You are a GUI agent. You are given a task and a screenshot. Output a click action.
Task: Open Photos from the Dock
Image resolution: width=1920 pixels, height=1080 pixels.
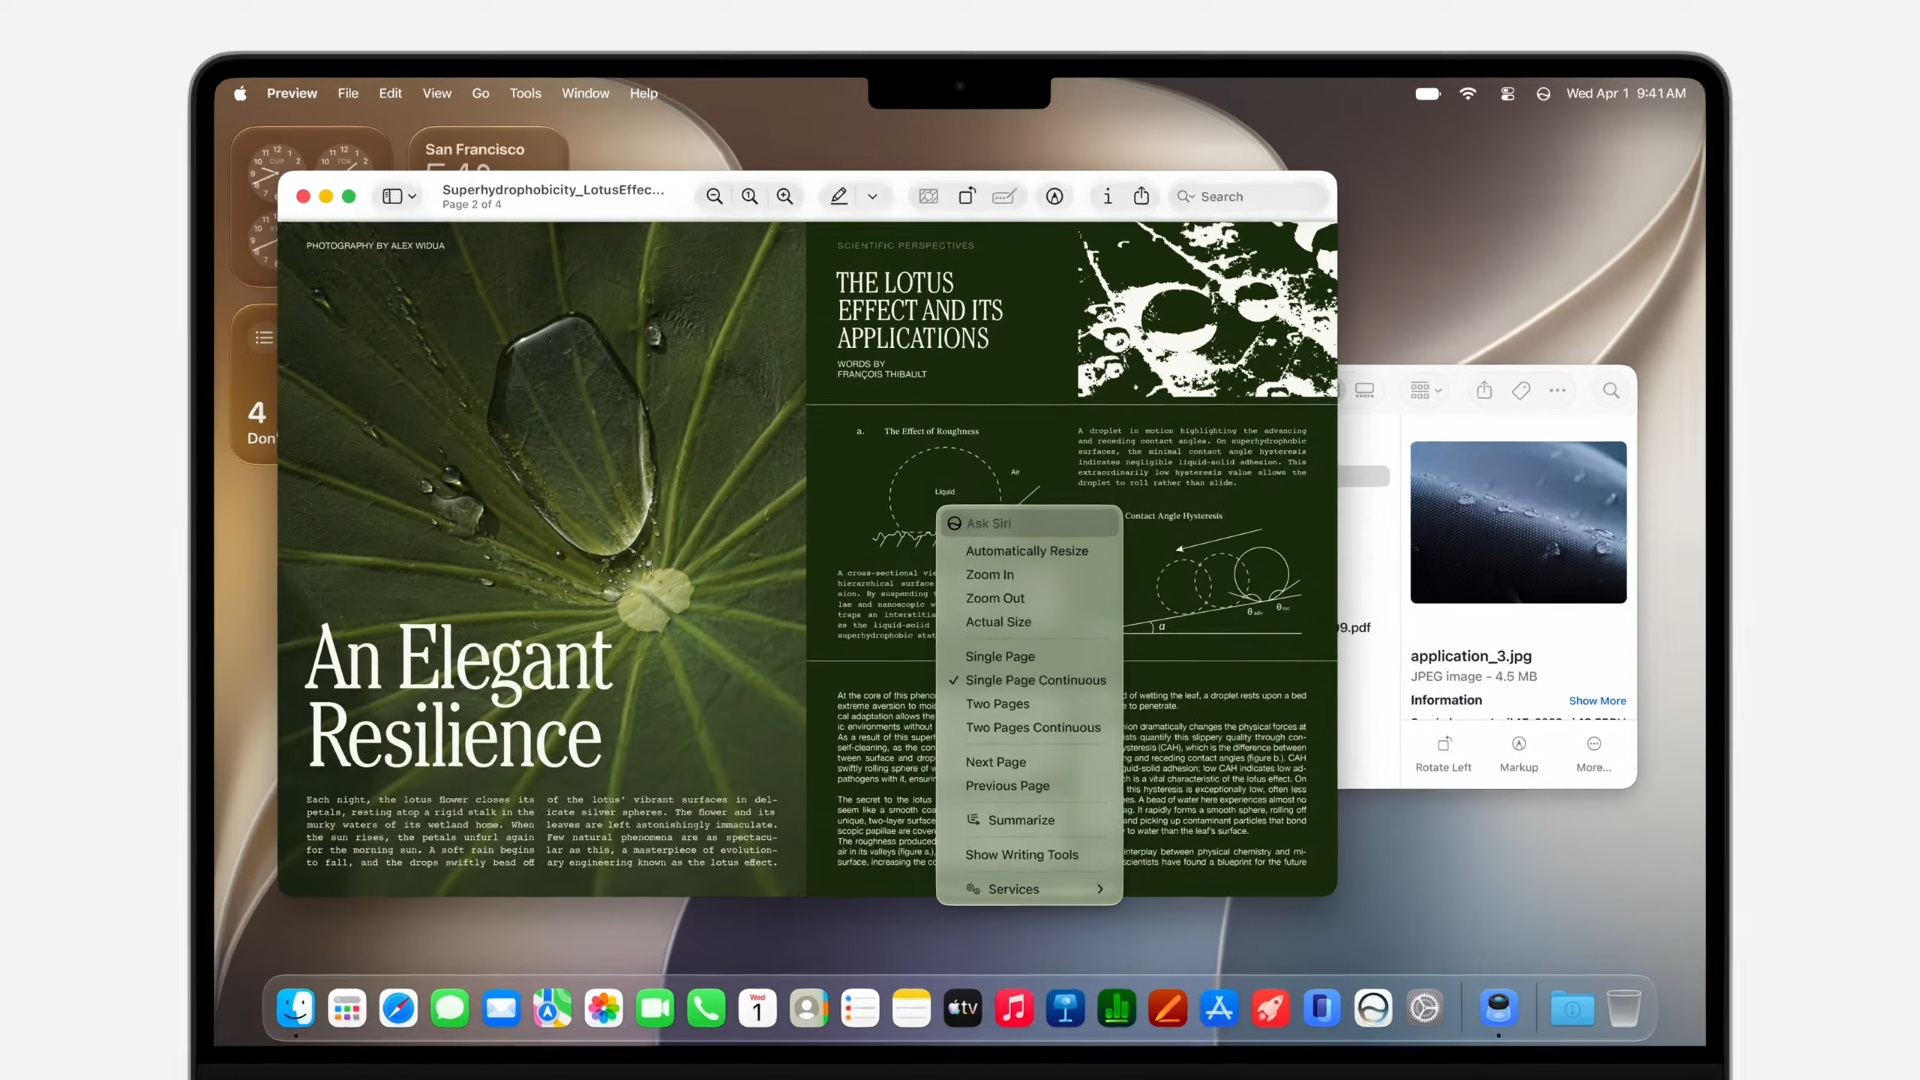[603, 1008]
